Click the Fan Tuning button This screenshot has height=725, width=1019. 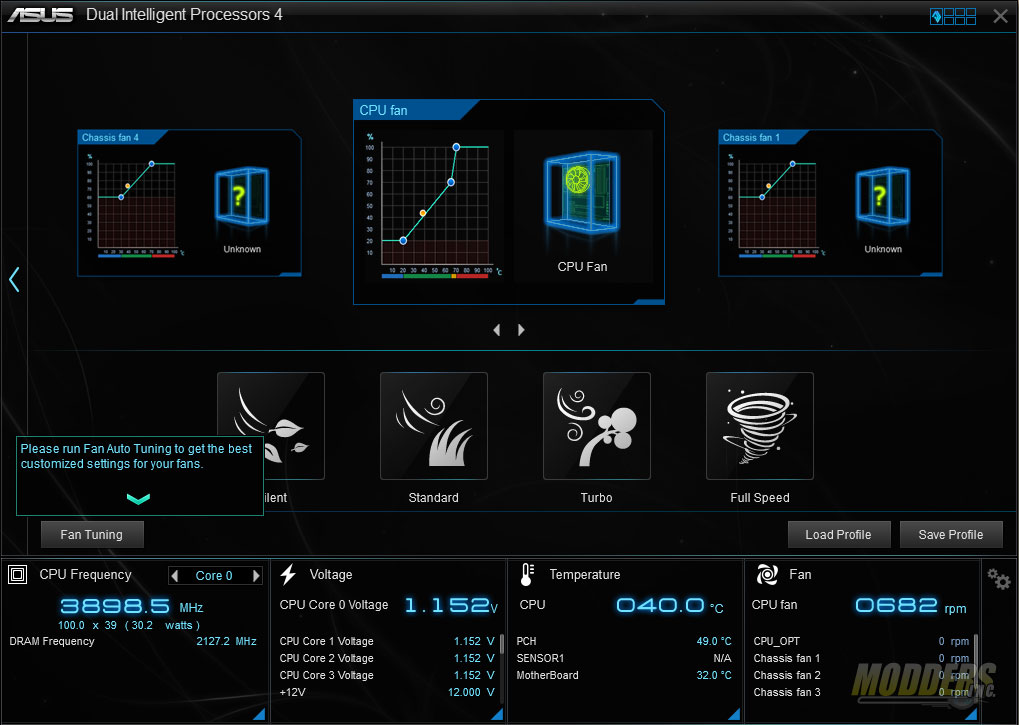pyautogui.click(x=92, y=535)
